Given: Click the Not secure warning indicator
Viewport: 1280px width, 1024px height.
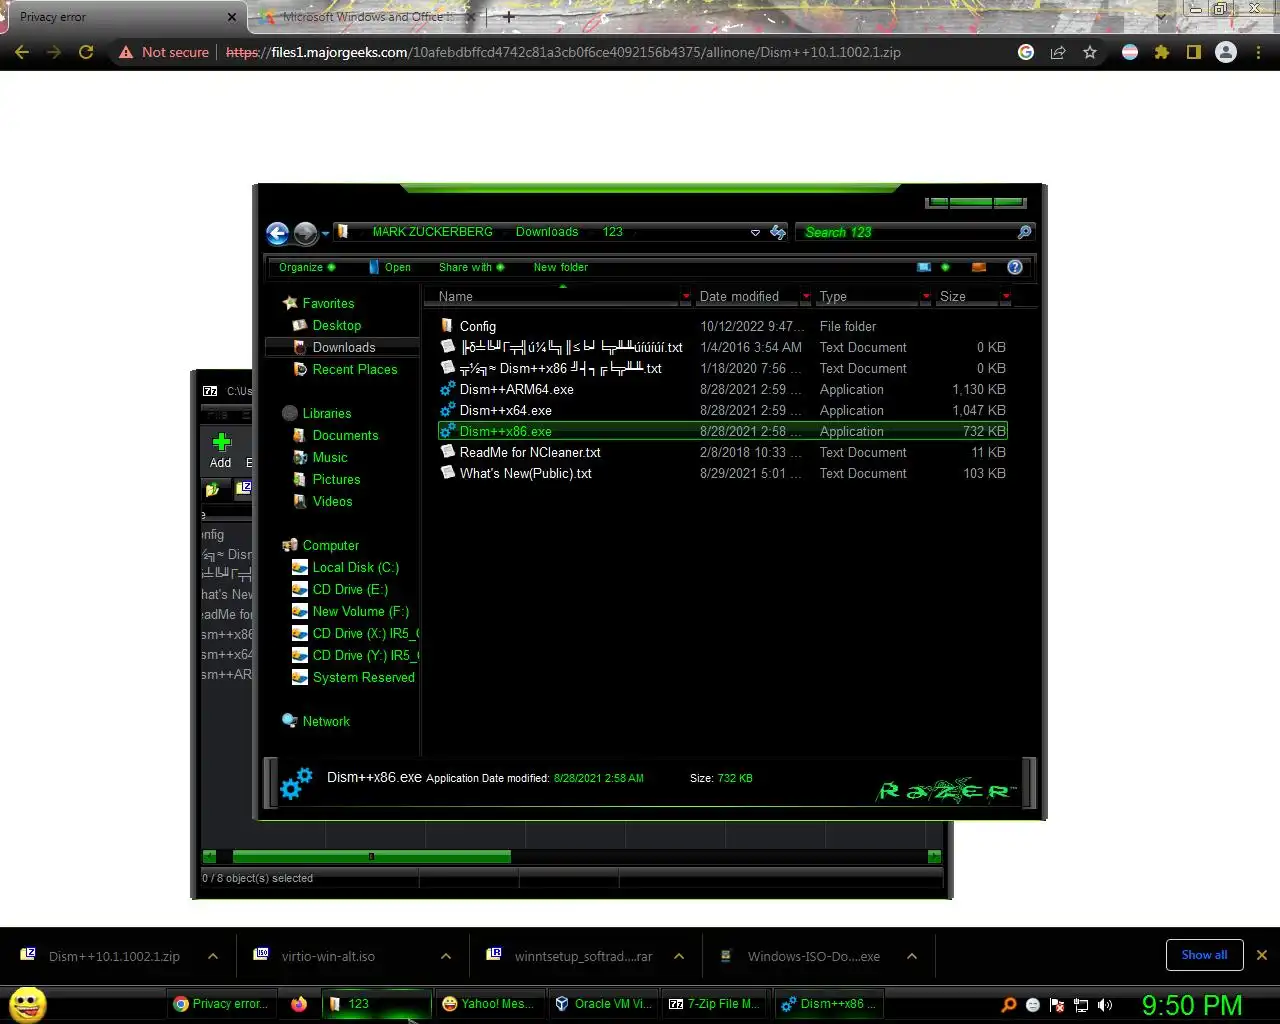Looking at the screenshot, I should click(x=164, y=52).
